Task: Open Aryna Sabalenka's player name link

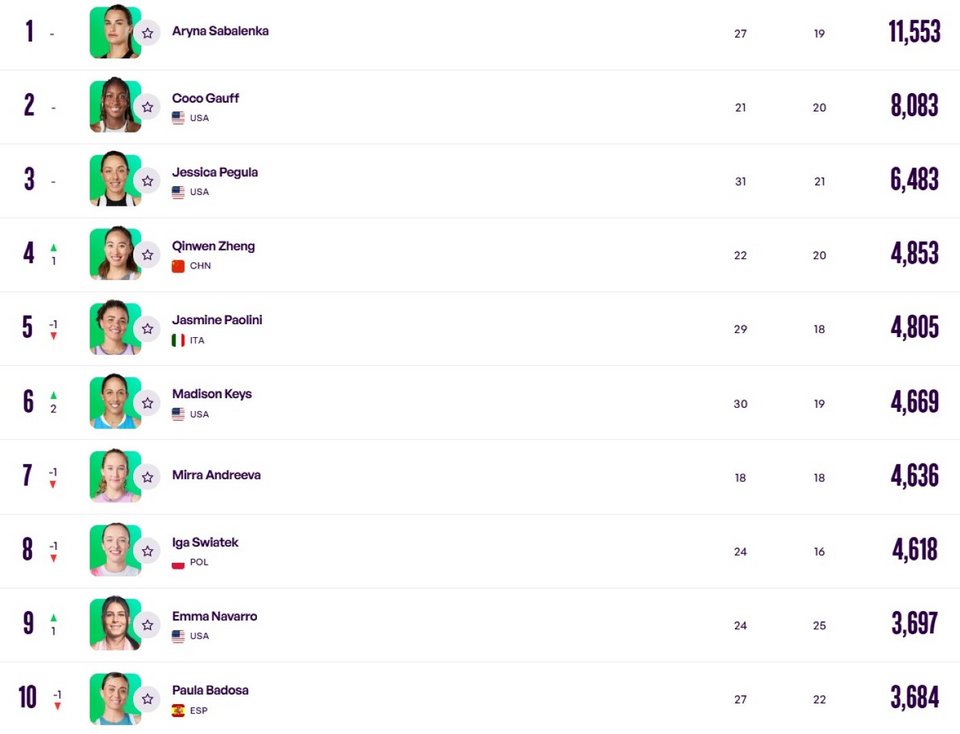Action: [220, 31]
